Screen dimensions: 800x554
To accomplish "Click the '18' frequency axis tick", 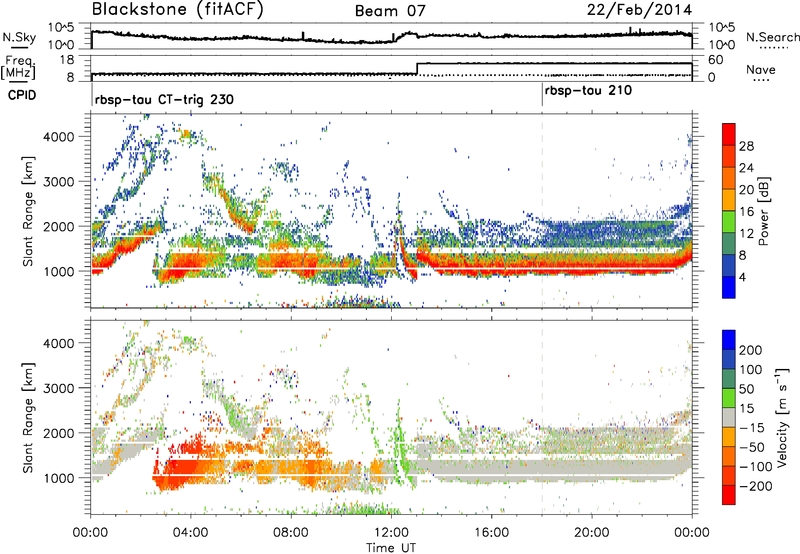I will (67, 60).
